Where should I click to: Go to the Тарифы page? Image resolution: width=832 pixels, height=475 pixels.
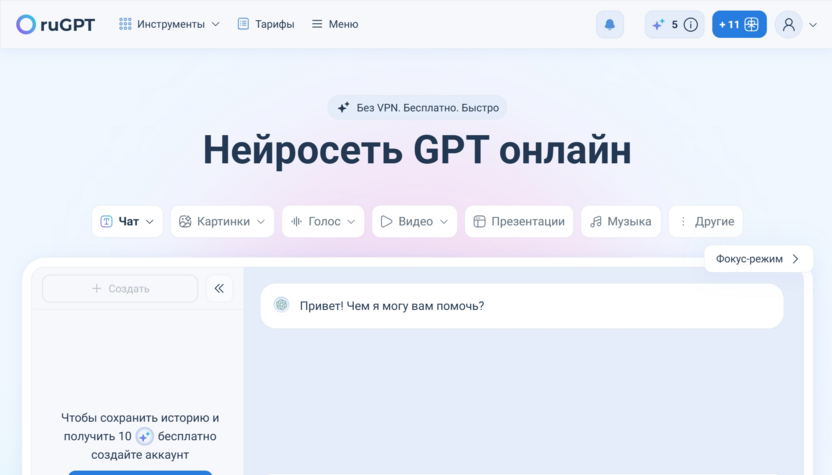click(266, 24)
